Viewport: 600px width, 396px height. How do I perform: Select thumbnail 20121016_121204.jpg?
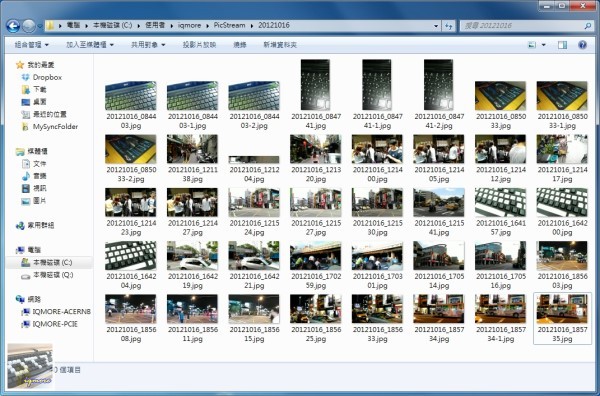(x=254, y=160)
